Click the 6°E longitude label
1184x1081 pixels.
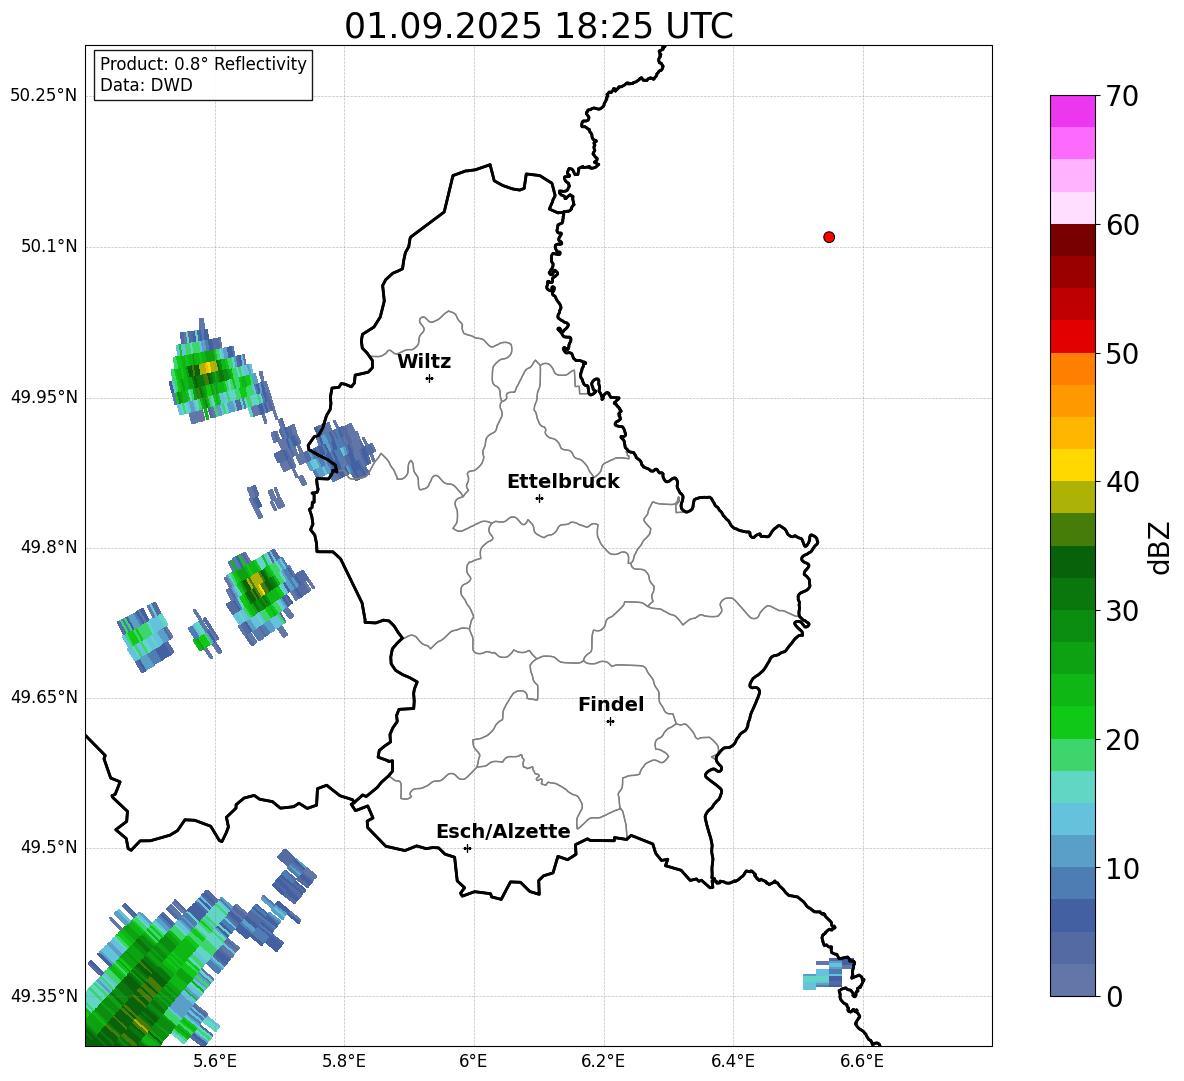473,1061
